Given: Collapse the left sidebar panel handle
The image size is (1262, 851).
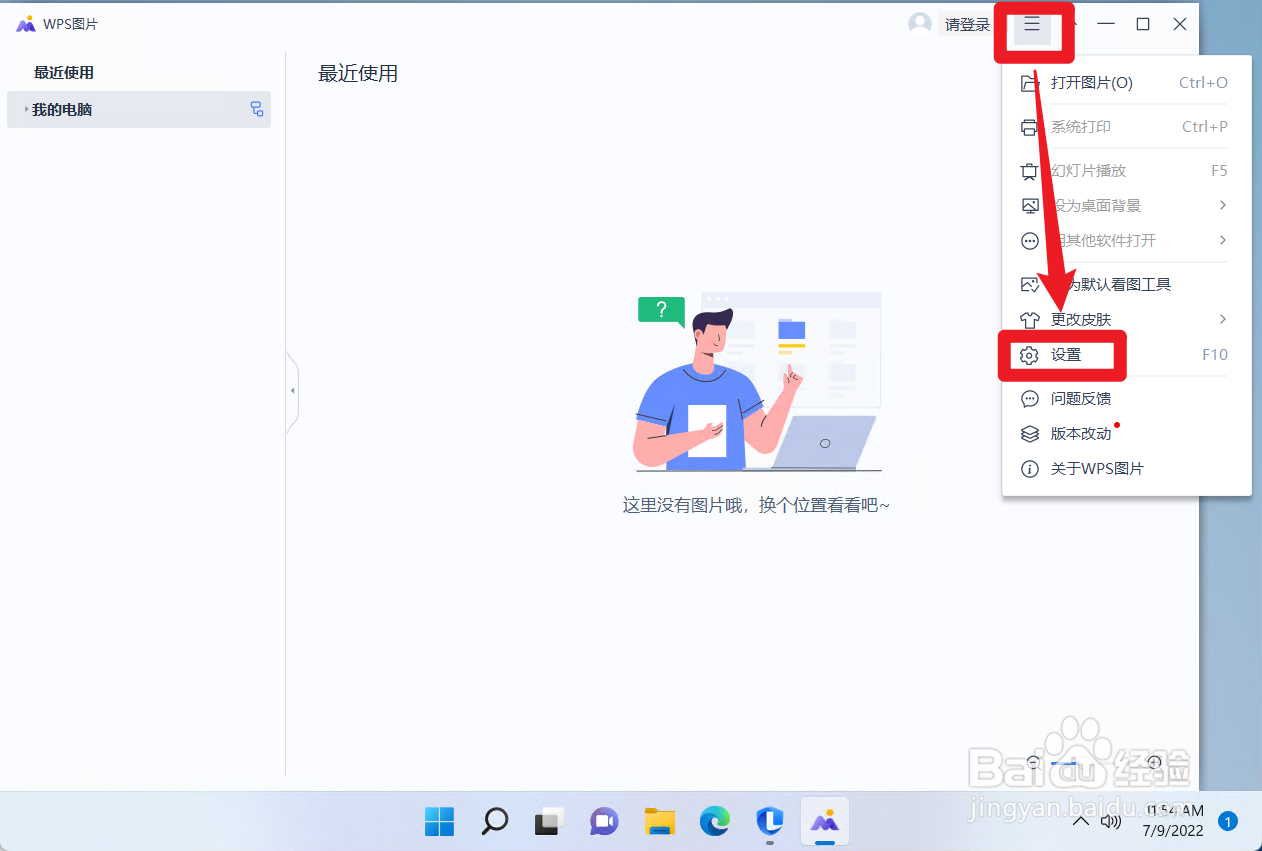Looking at the screenshot, I should pyautogui.click(x=292, y=391).
